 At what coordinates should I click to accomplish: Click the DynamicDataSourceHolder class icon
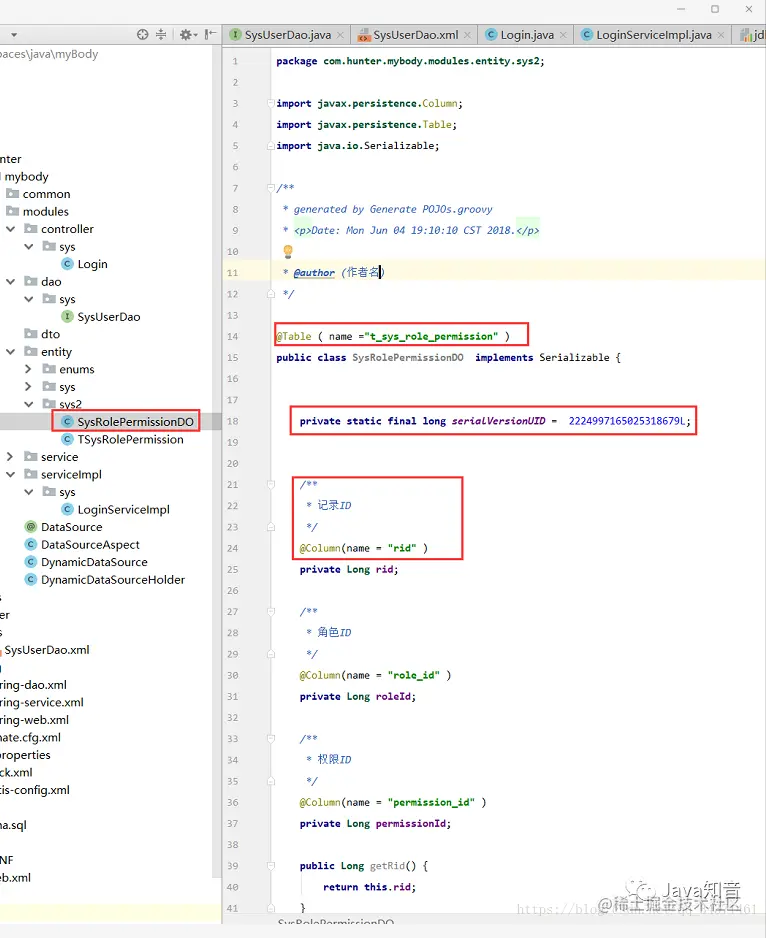[x=31, y=580]
